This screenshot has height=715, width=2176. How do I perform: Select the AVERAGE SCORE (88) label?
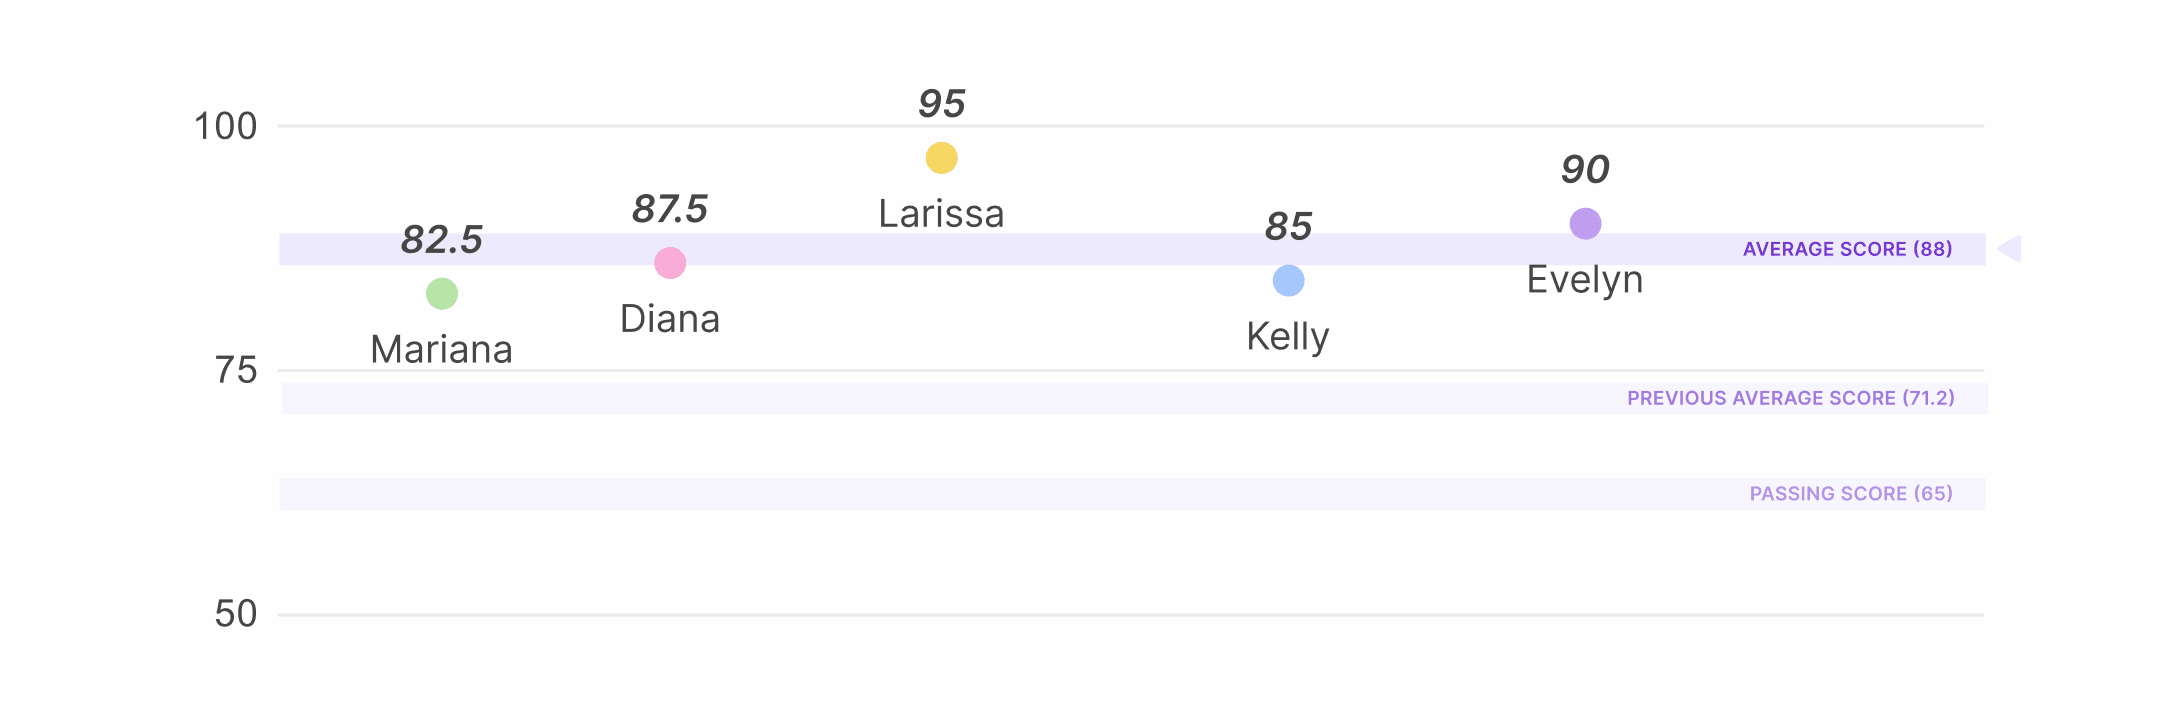pos(1847,249)
